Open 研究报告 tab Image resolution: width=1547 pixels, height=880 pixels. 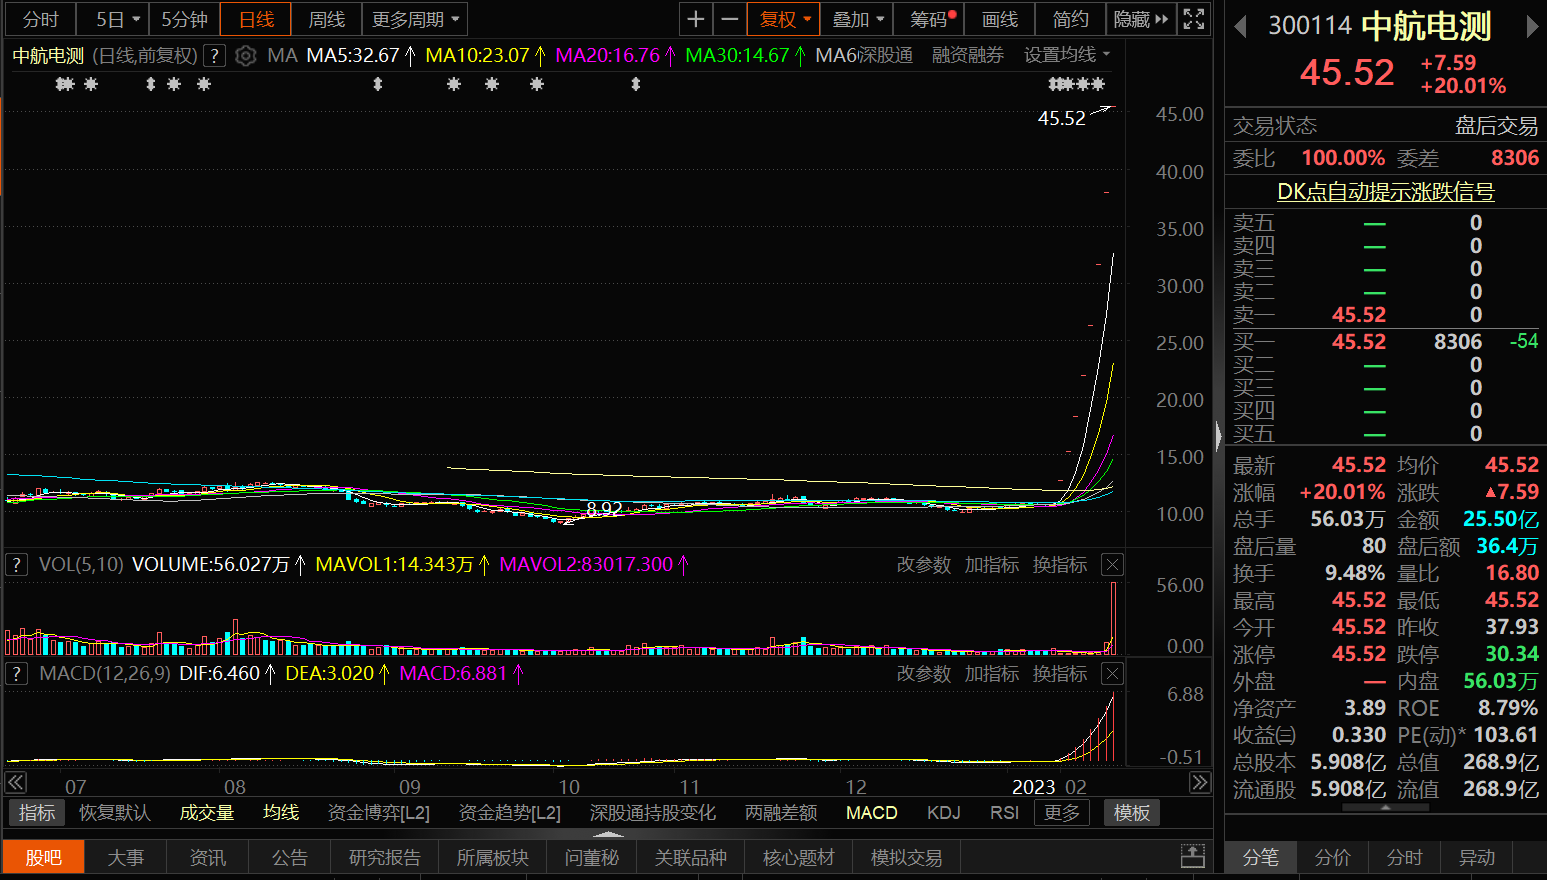(x=385, y=857)
